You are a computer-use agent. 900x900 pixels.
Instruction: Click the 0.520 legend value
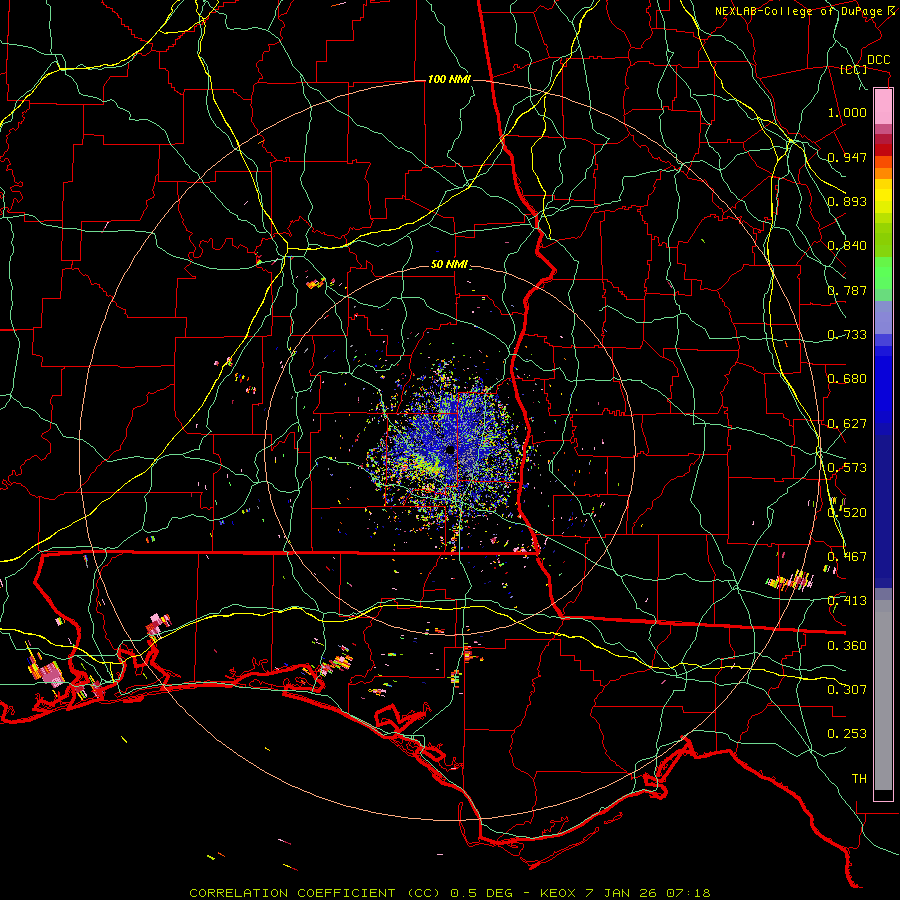pyautogui.click(x=847, y=513)
